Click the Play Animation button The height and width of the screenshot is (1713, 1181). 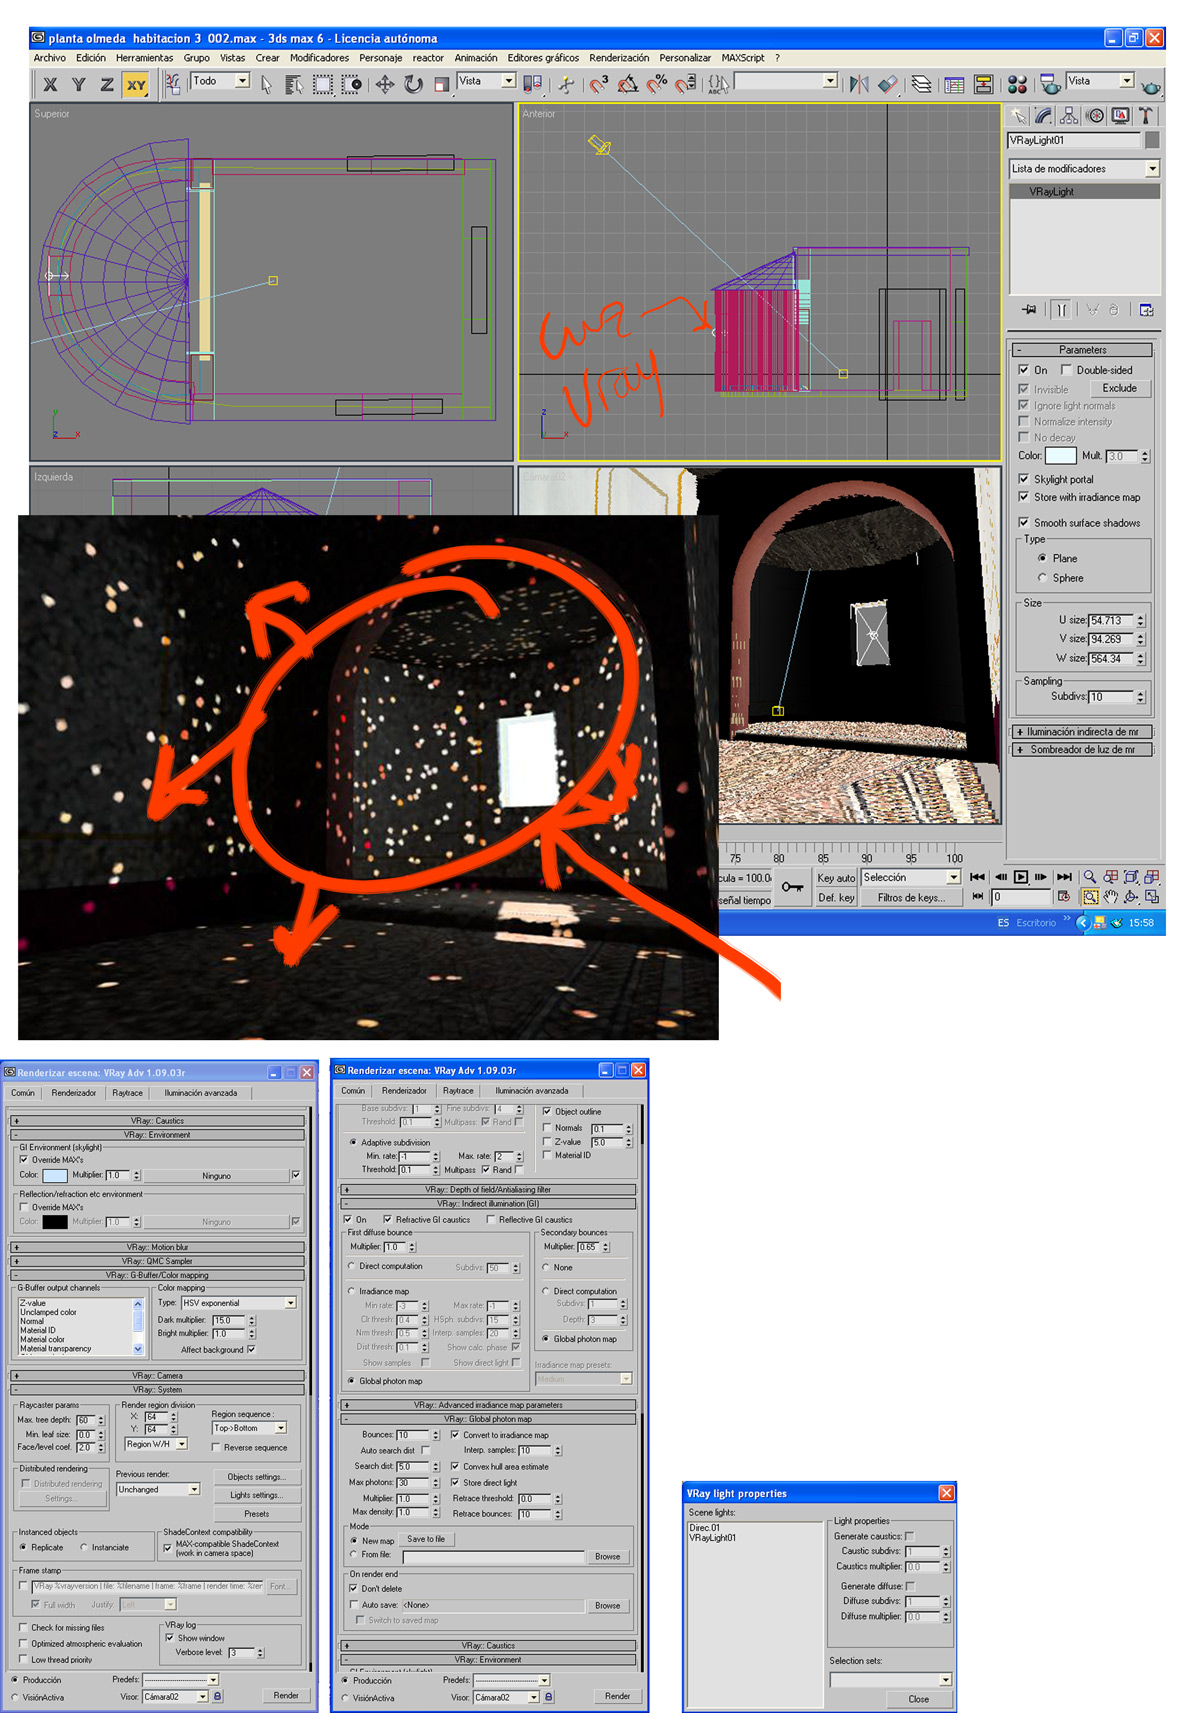(x=1021, y=877)
